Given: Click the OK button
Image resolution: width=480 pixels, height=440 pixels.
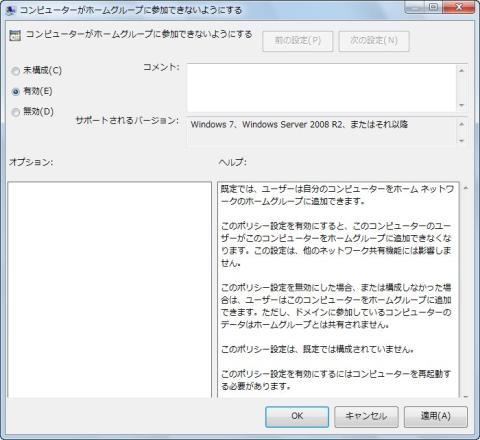Looking at the screenshot, I should coord(297,416).
